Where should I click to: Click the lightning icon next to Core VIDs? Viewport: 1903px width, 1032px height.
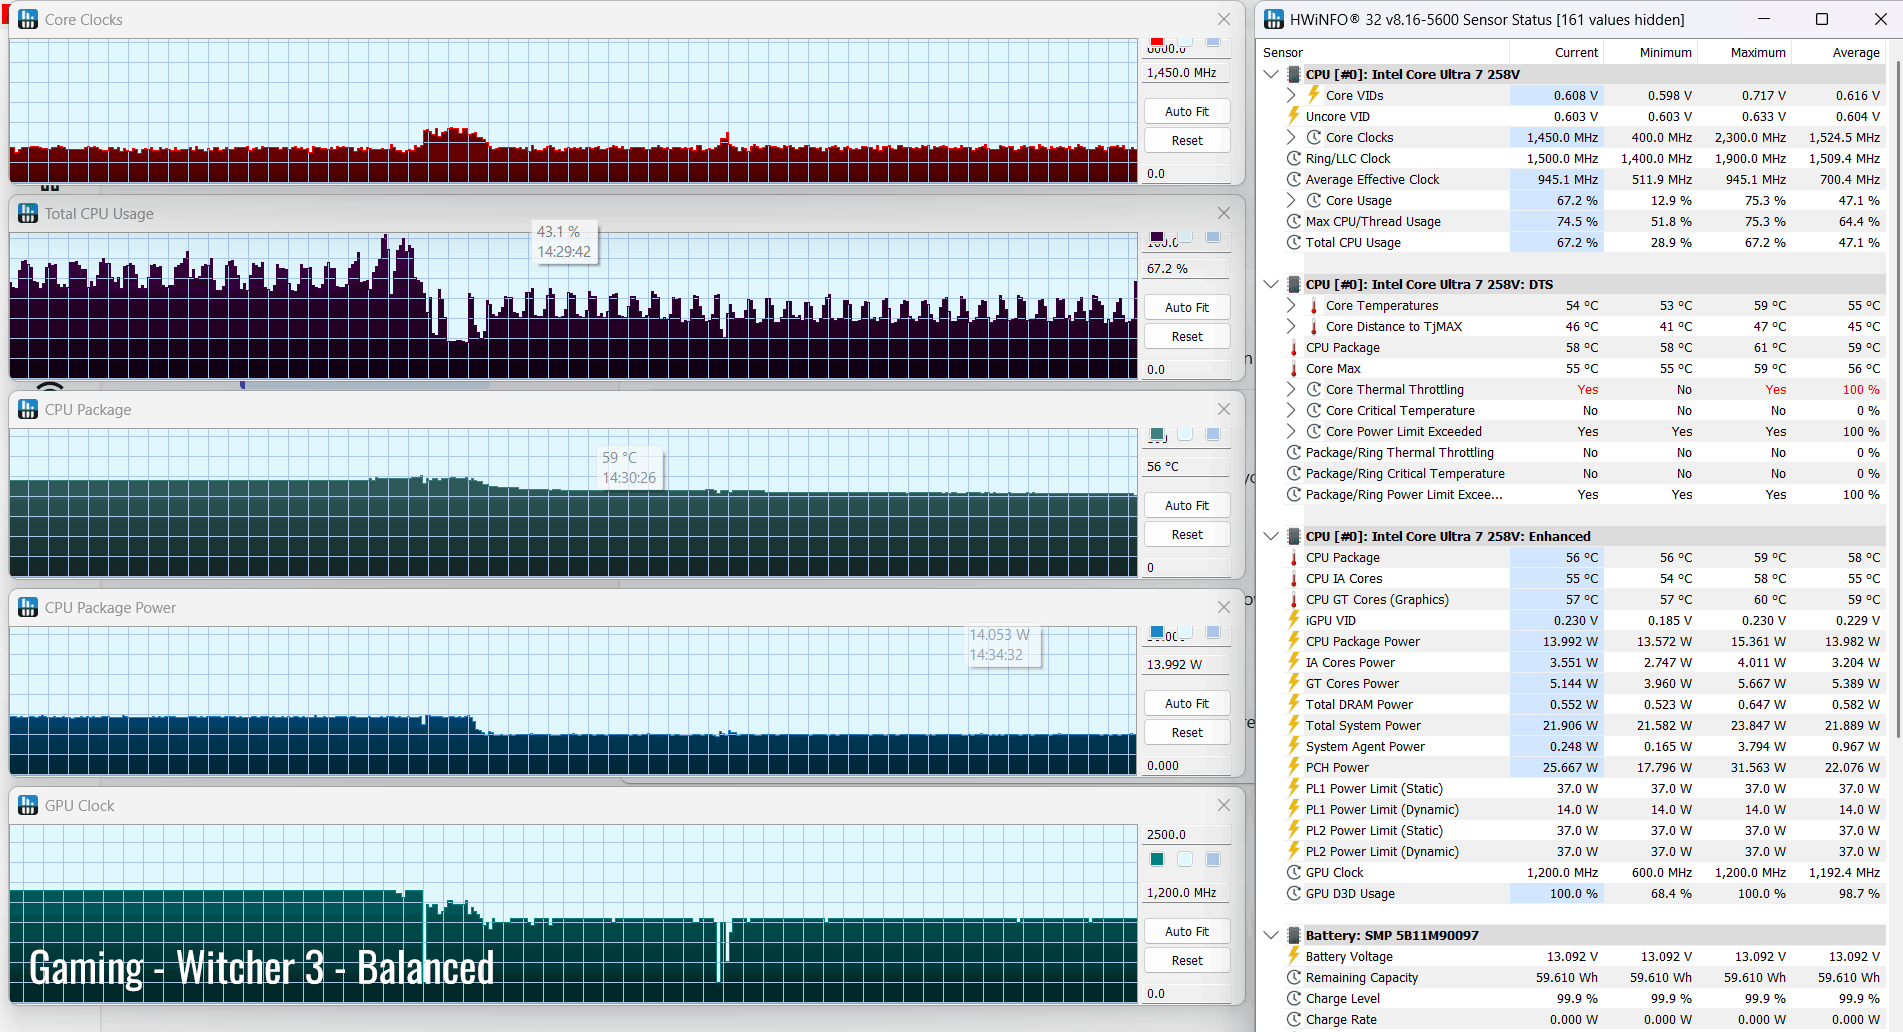point(1314,95)
